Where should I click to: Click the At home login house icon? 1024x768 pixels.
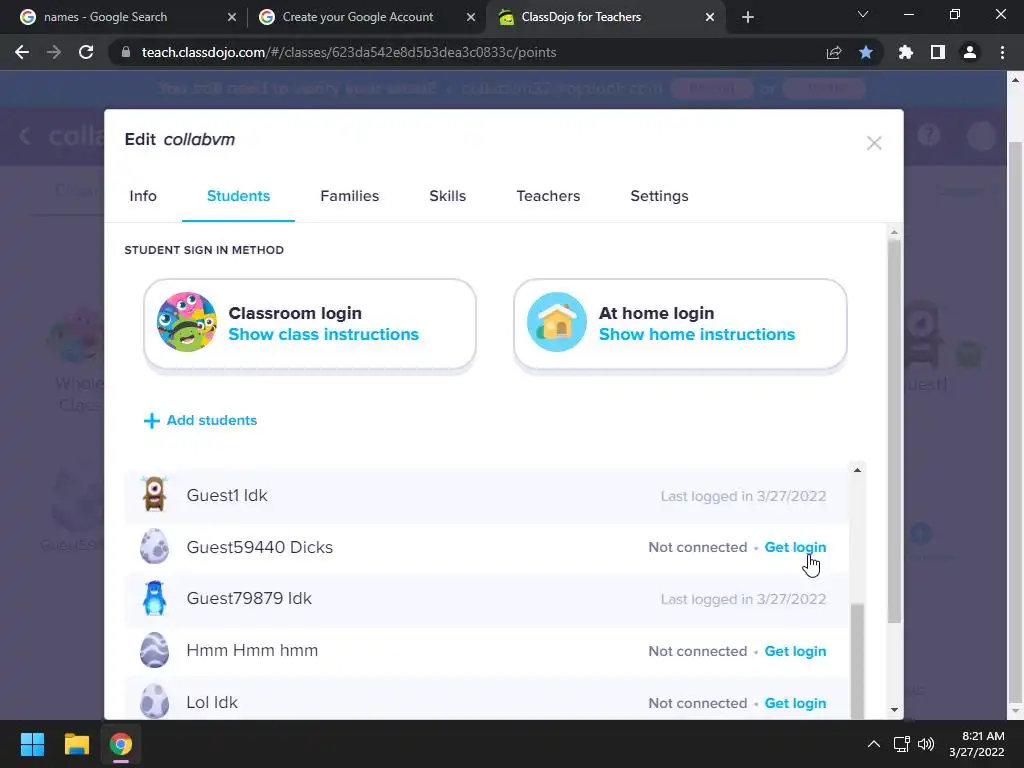[557, 322]
